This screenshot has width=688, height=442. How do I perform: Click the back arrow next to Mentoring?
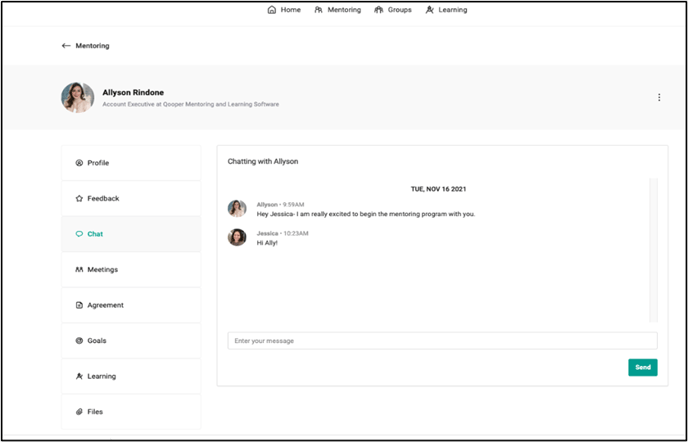pos(66,46)
